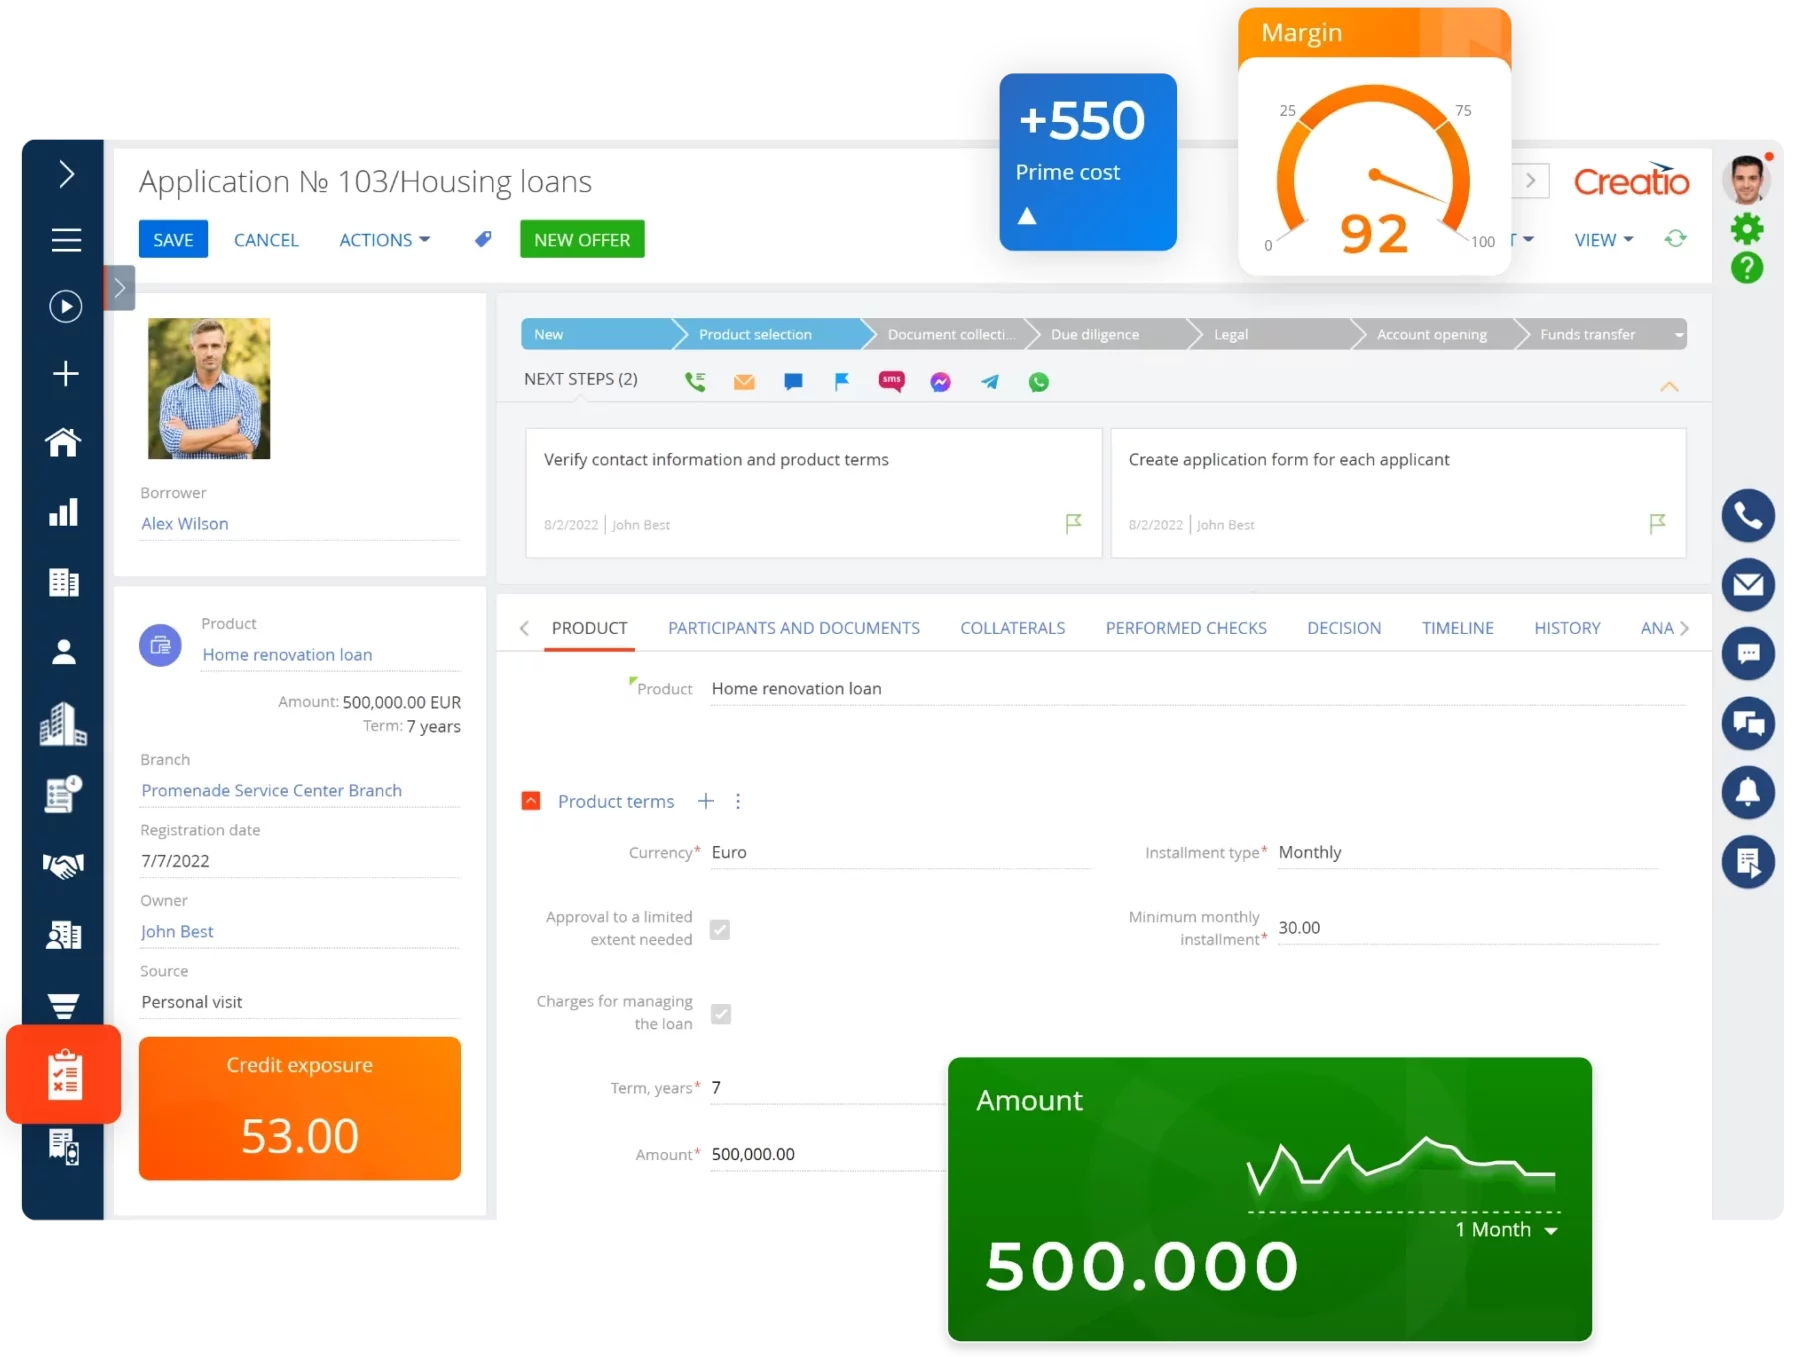
Task: Open the ACTIONS dropdown menu
Action: [384, 240]
